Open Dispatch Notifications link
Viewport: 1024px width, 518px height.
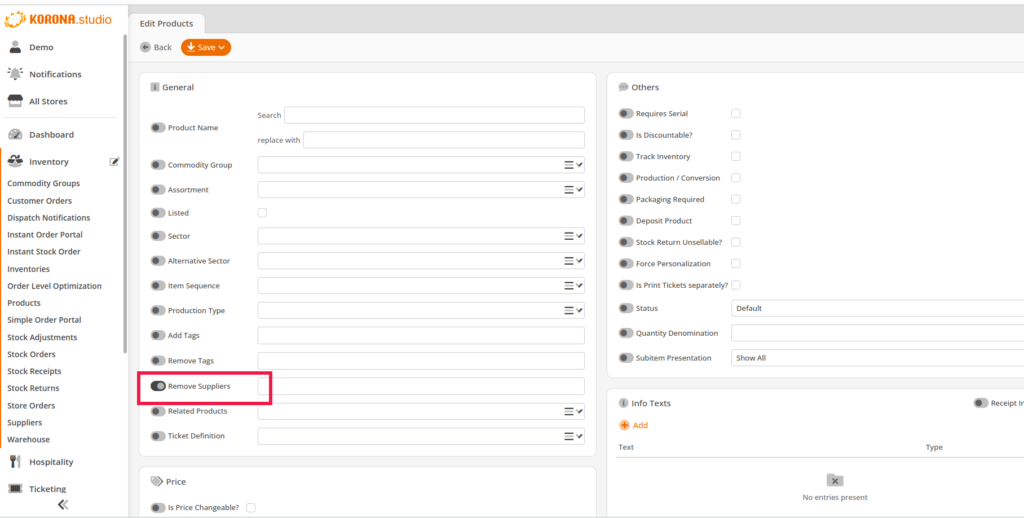point(49,218)
